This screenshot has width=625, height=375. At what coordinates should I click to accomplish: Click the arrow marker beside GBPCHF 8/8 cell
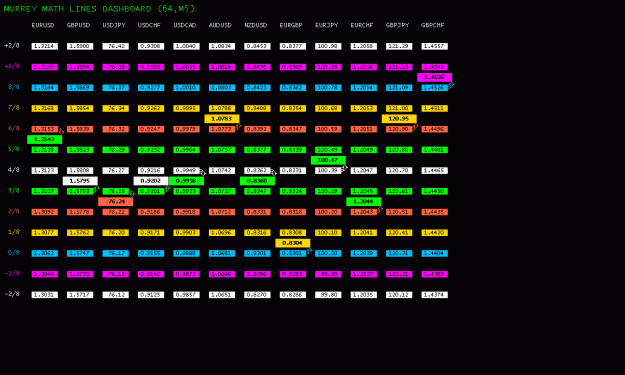[451, 85]
